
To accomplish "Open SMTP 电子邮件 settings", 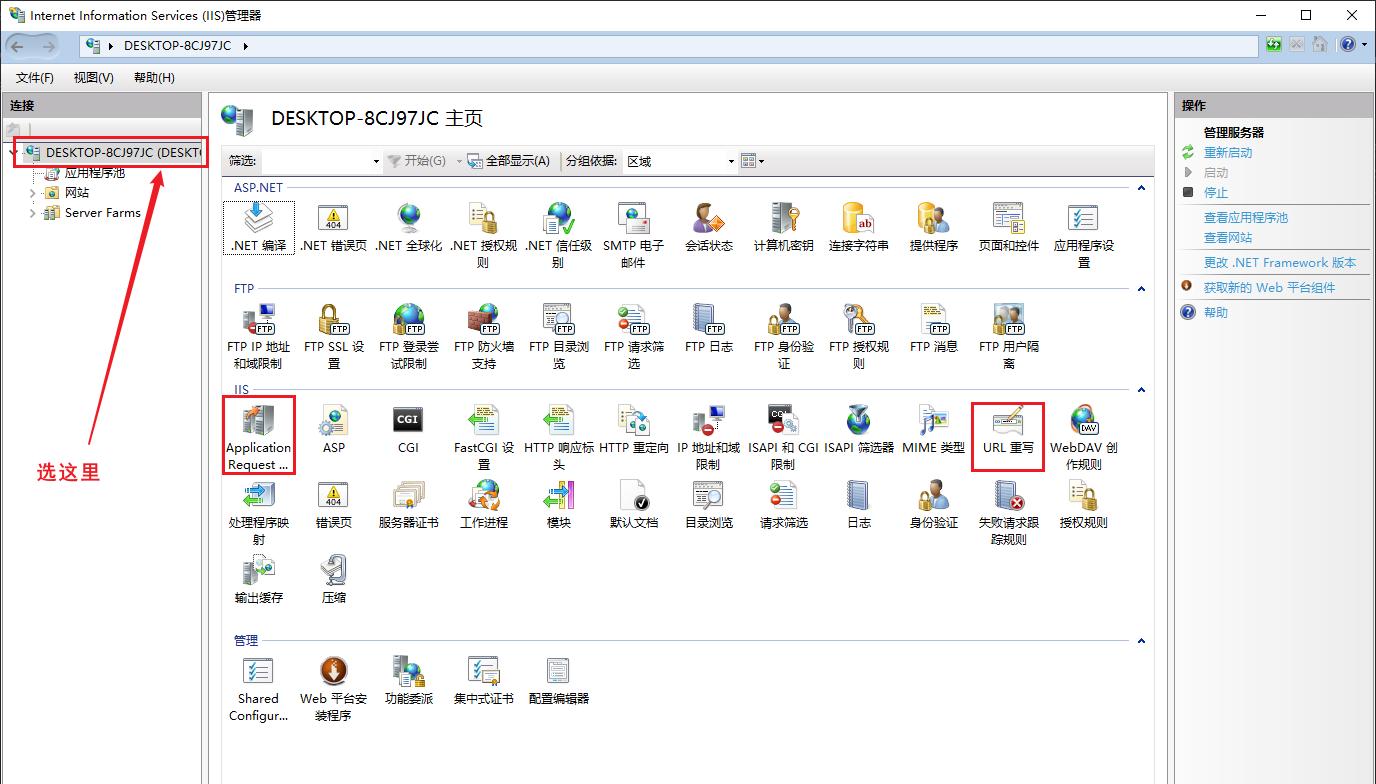I will pos(634,235).
